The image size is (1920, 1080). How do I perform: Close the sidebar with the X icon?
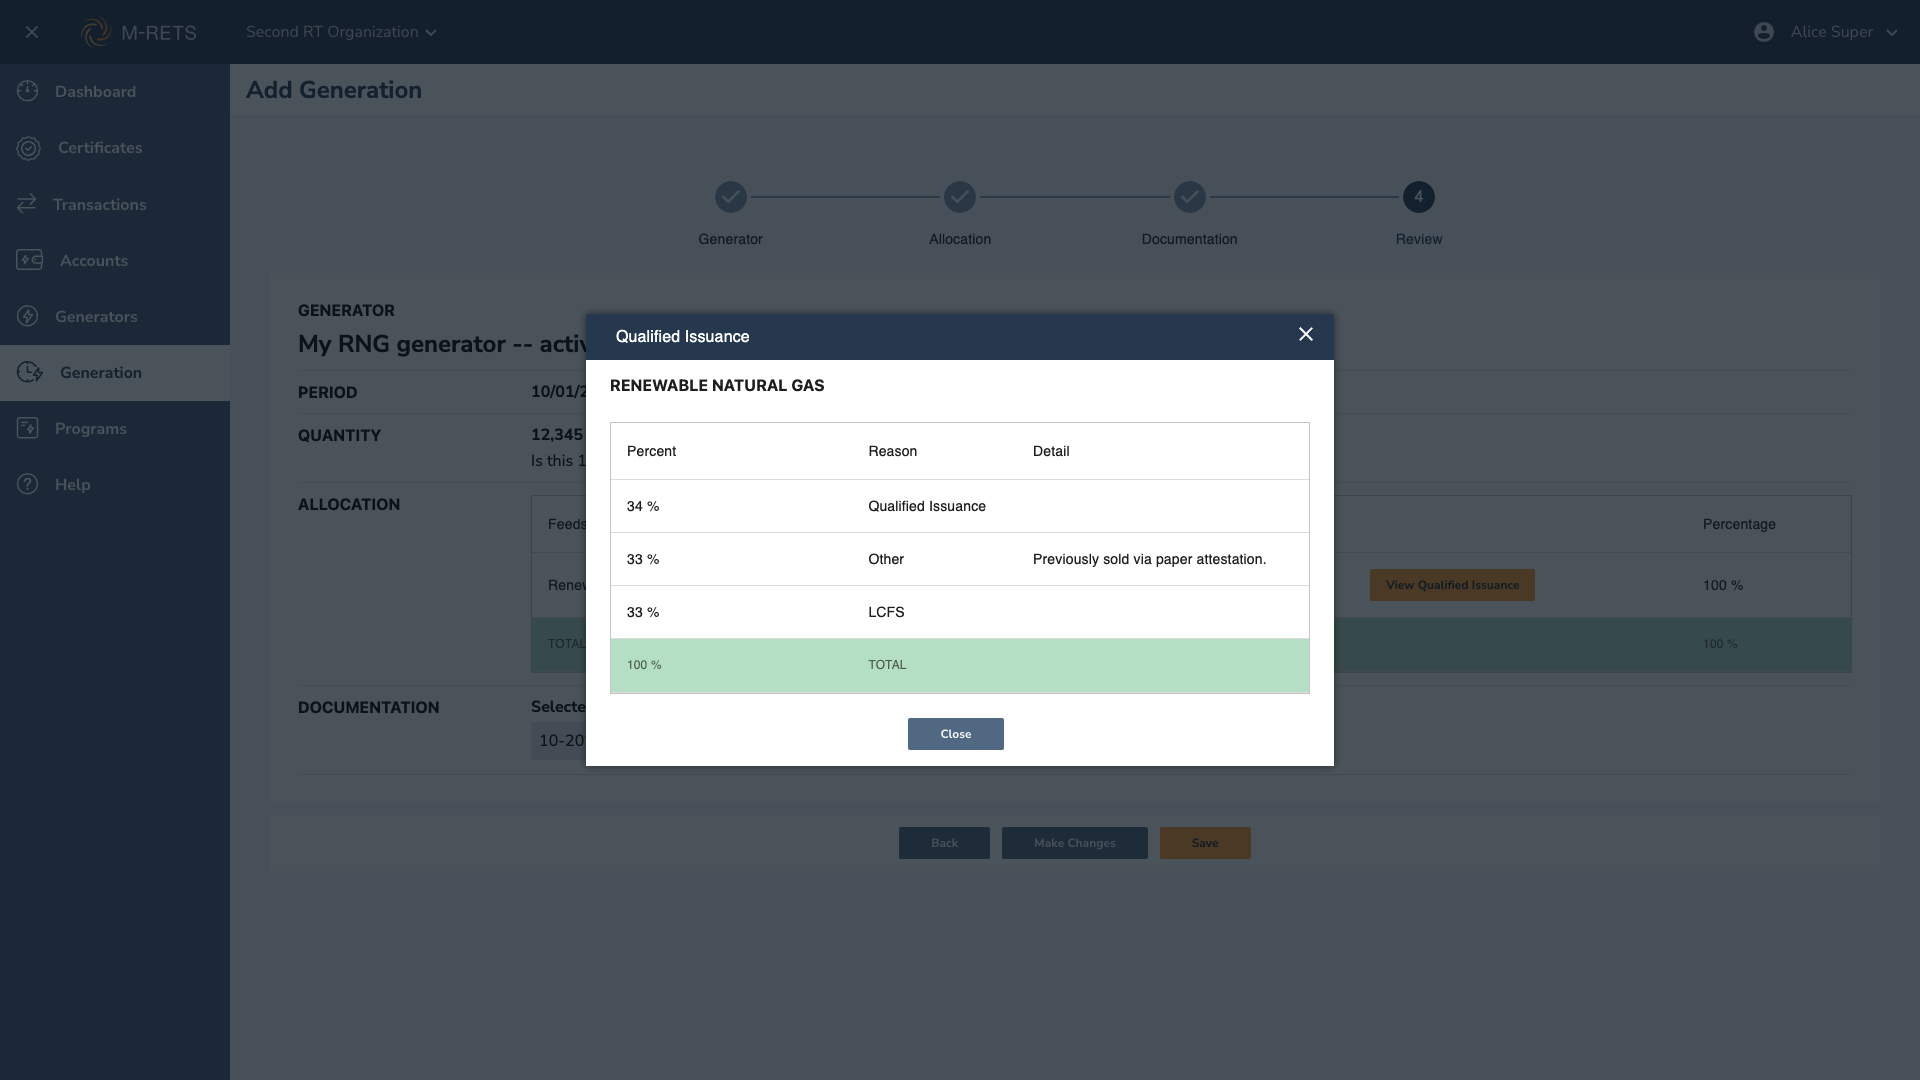pyautogui.click(x=32, y=32)
